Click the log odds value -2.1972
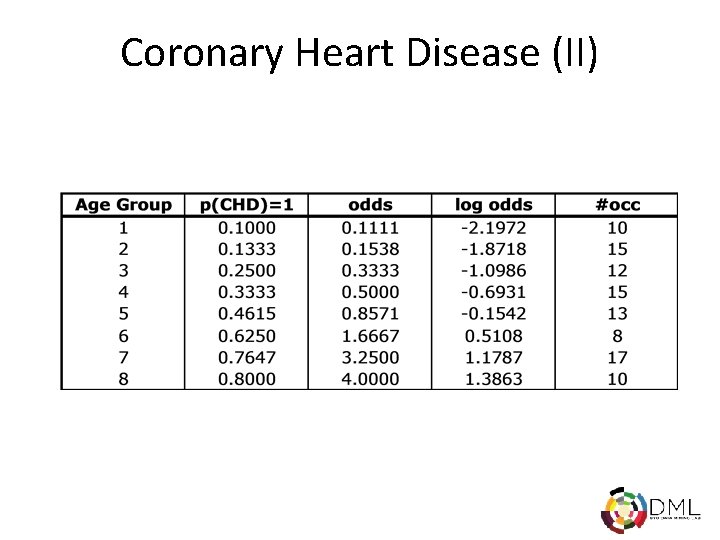Image resolution: width=720 pixels, height=540 pixels. pyautogui.click(x=492, y=227)
